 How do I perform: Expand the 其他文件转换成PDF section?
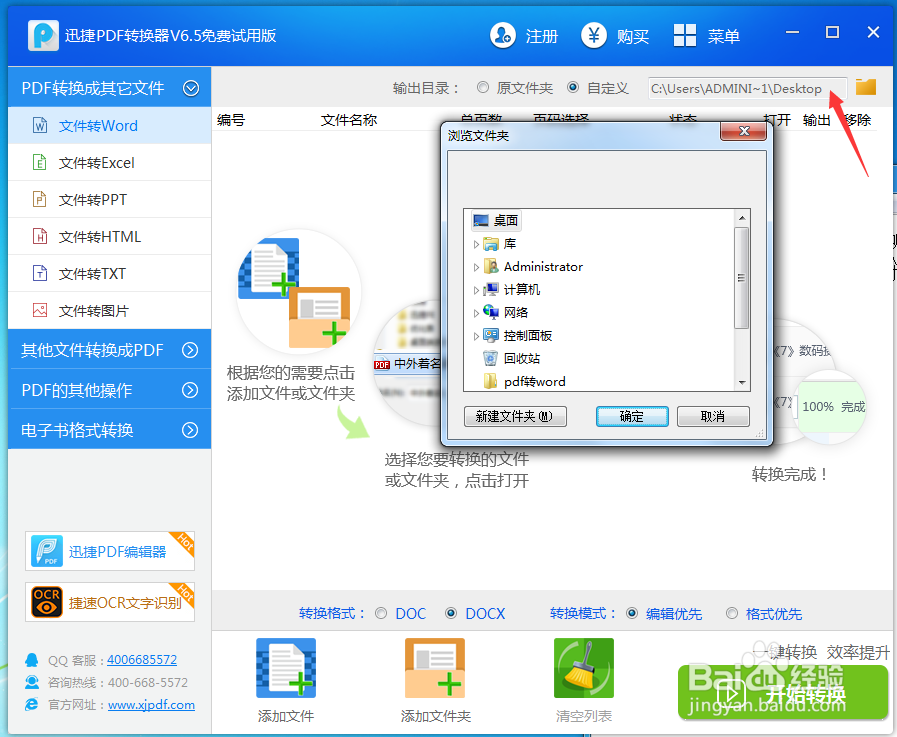click(190, 350)
